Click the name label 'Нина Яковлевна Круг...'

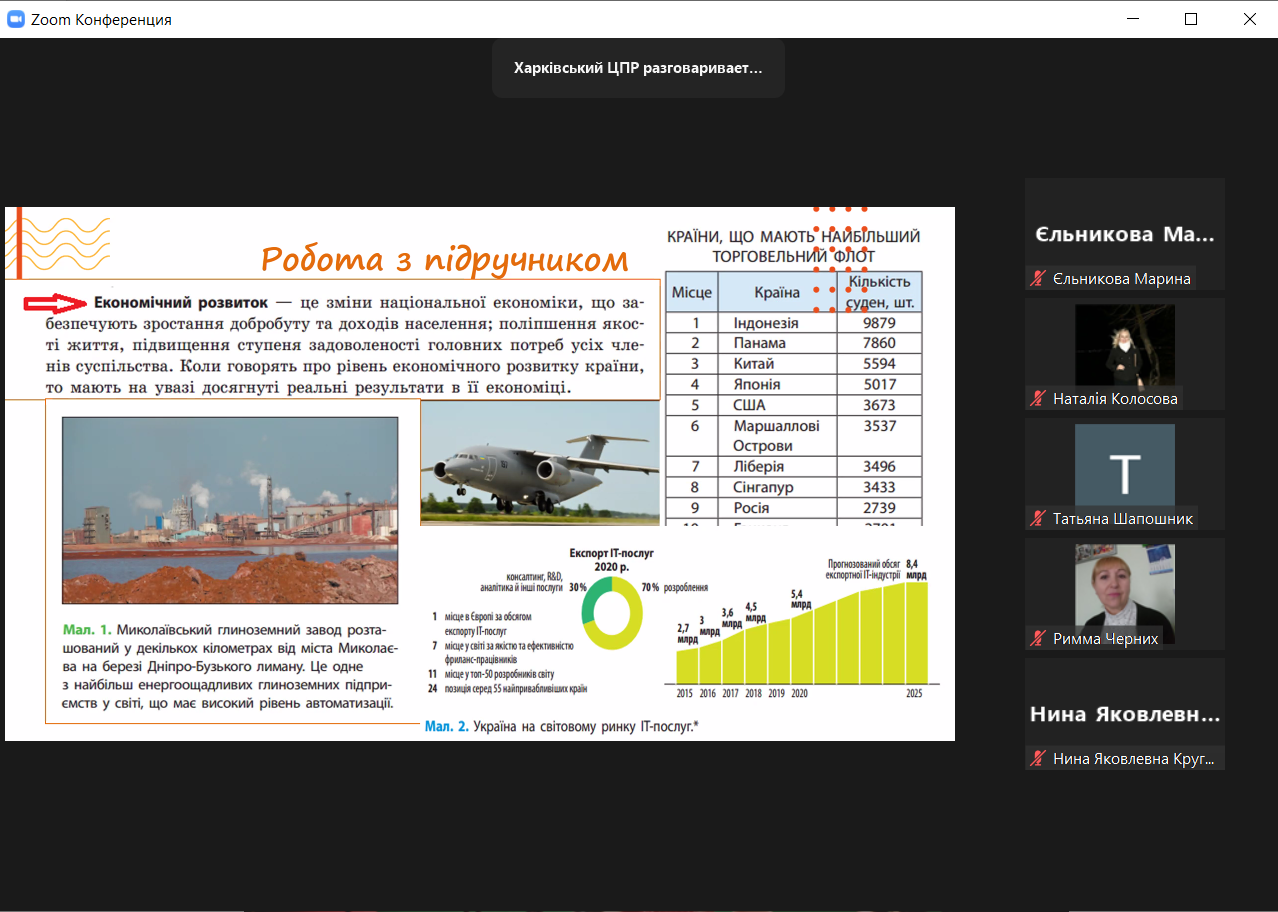[x=1134, y=759]
